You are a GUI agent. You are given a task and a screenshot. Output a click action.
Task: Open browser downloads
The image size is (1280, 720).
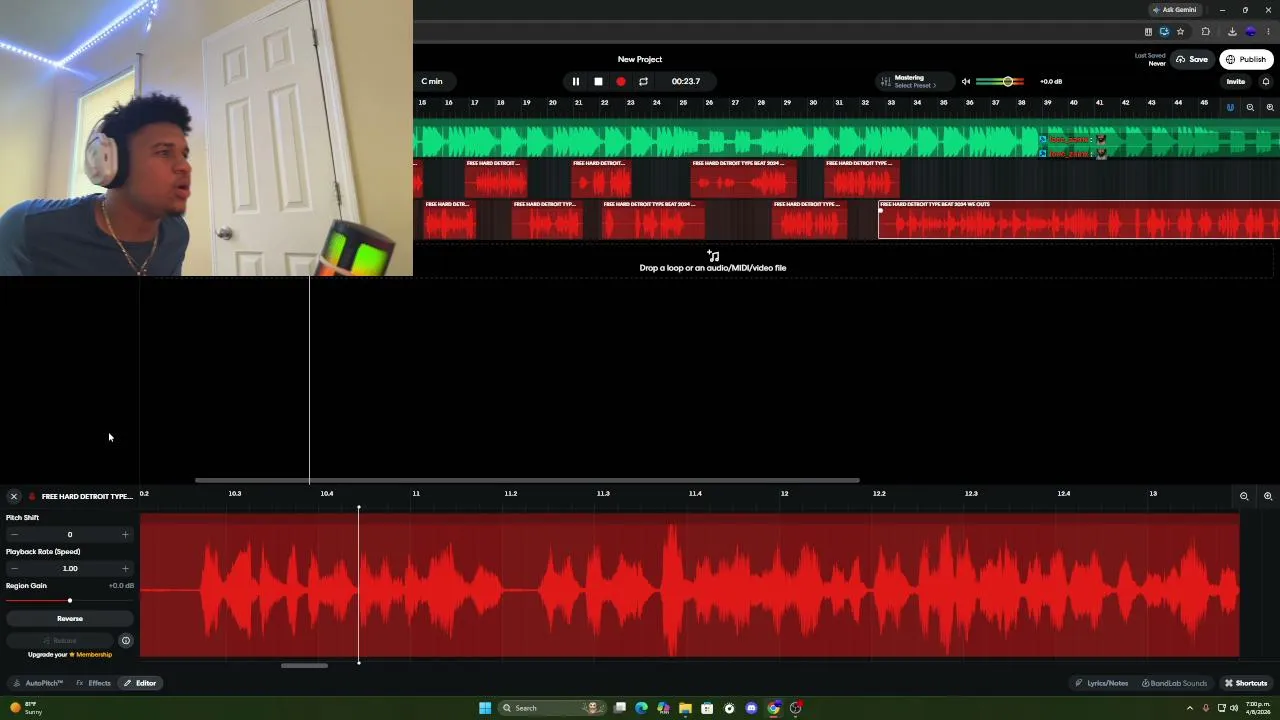tap(1231, 31)
